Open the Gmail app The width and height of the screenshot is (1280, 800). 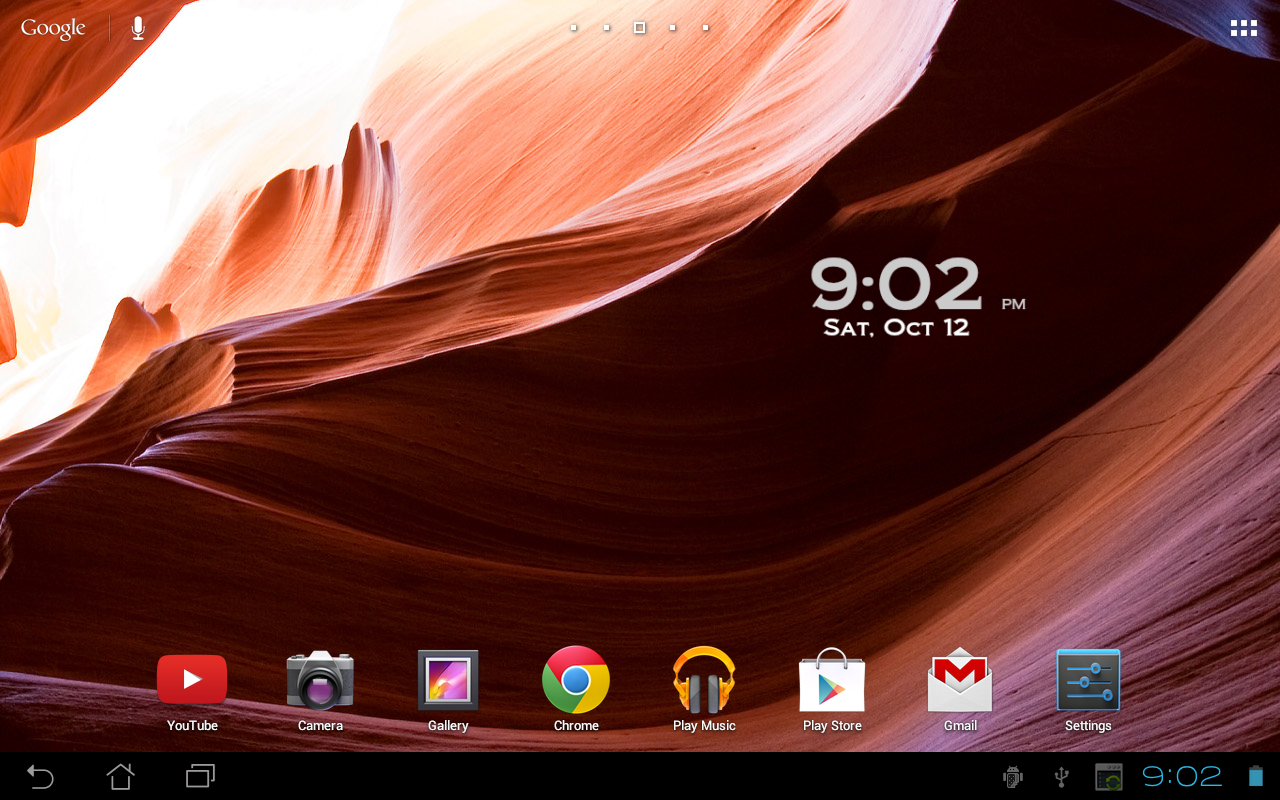(x=959, y=680)
